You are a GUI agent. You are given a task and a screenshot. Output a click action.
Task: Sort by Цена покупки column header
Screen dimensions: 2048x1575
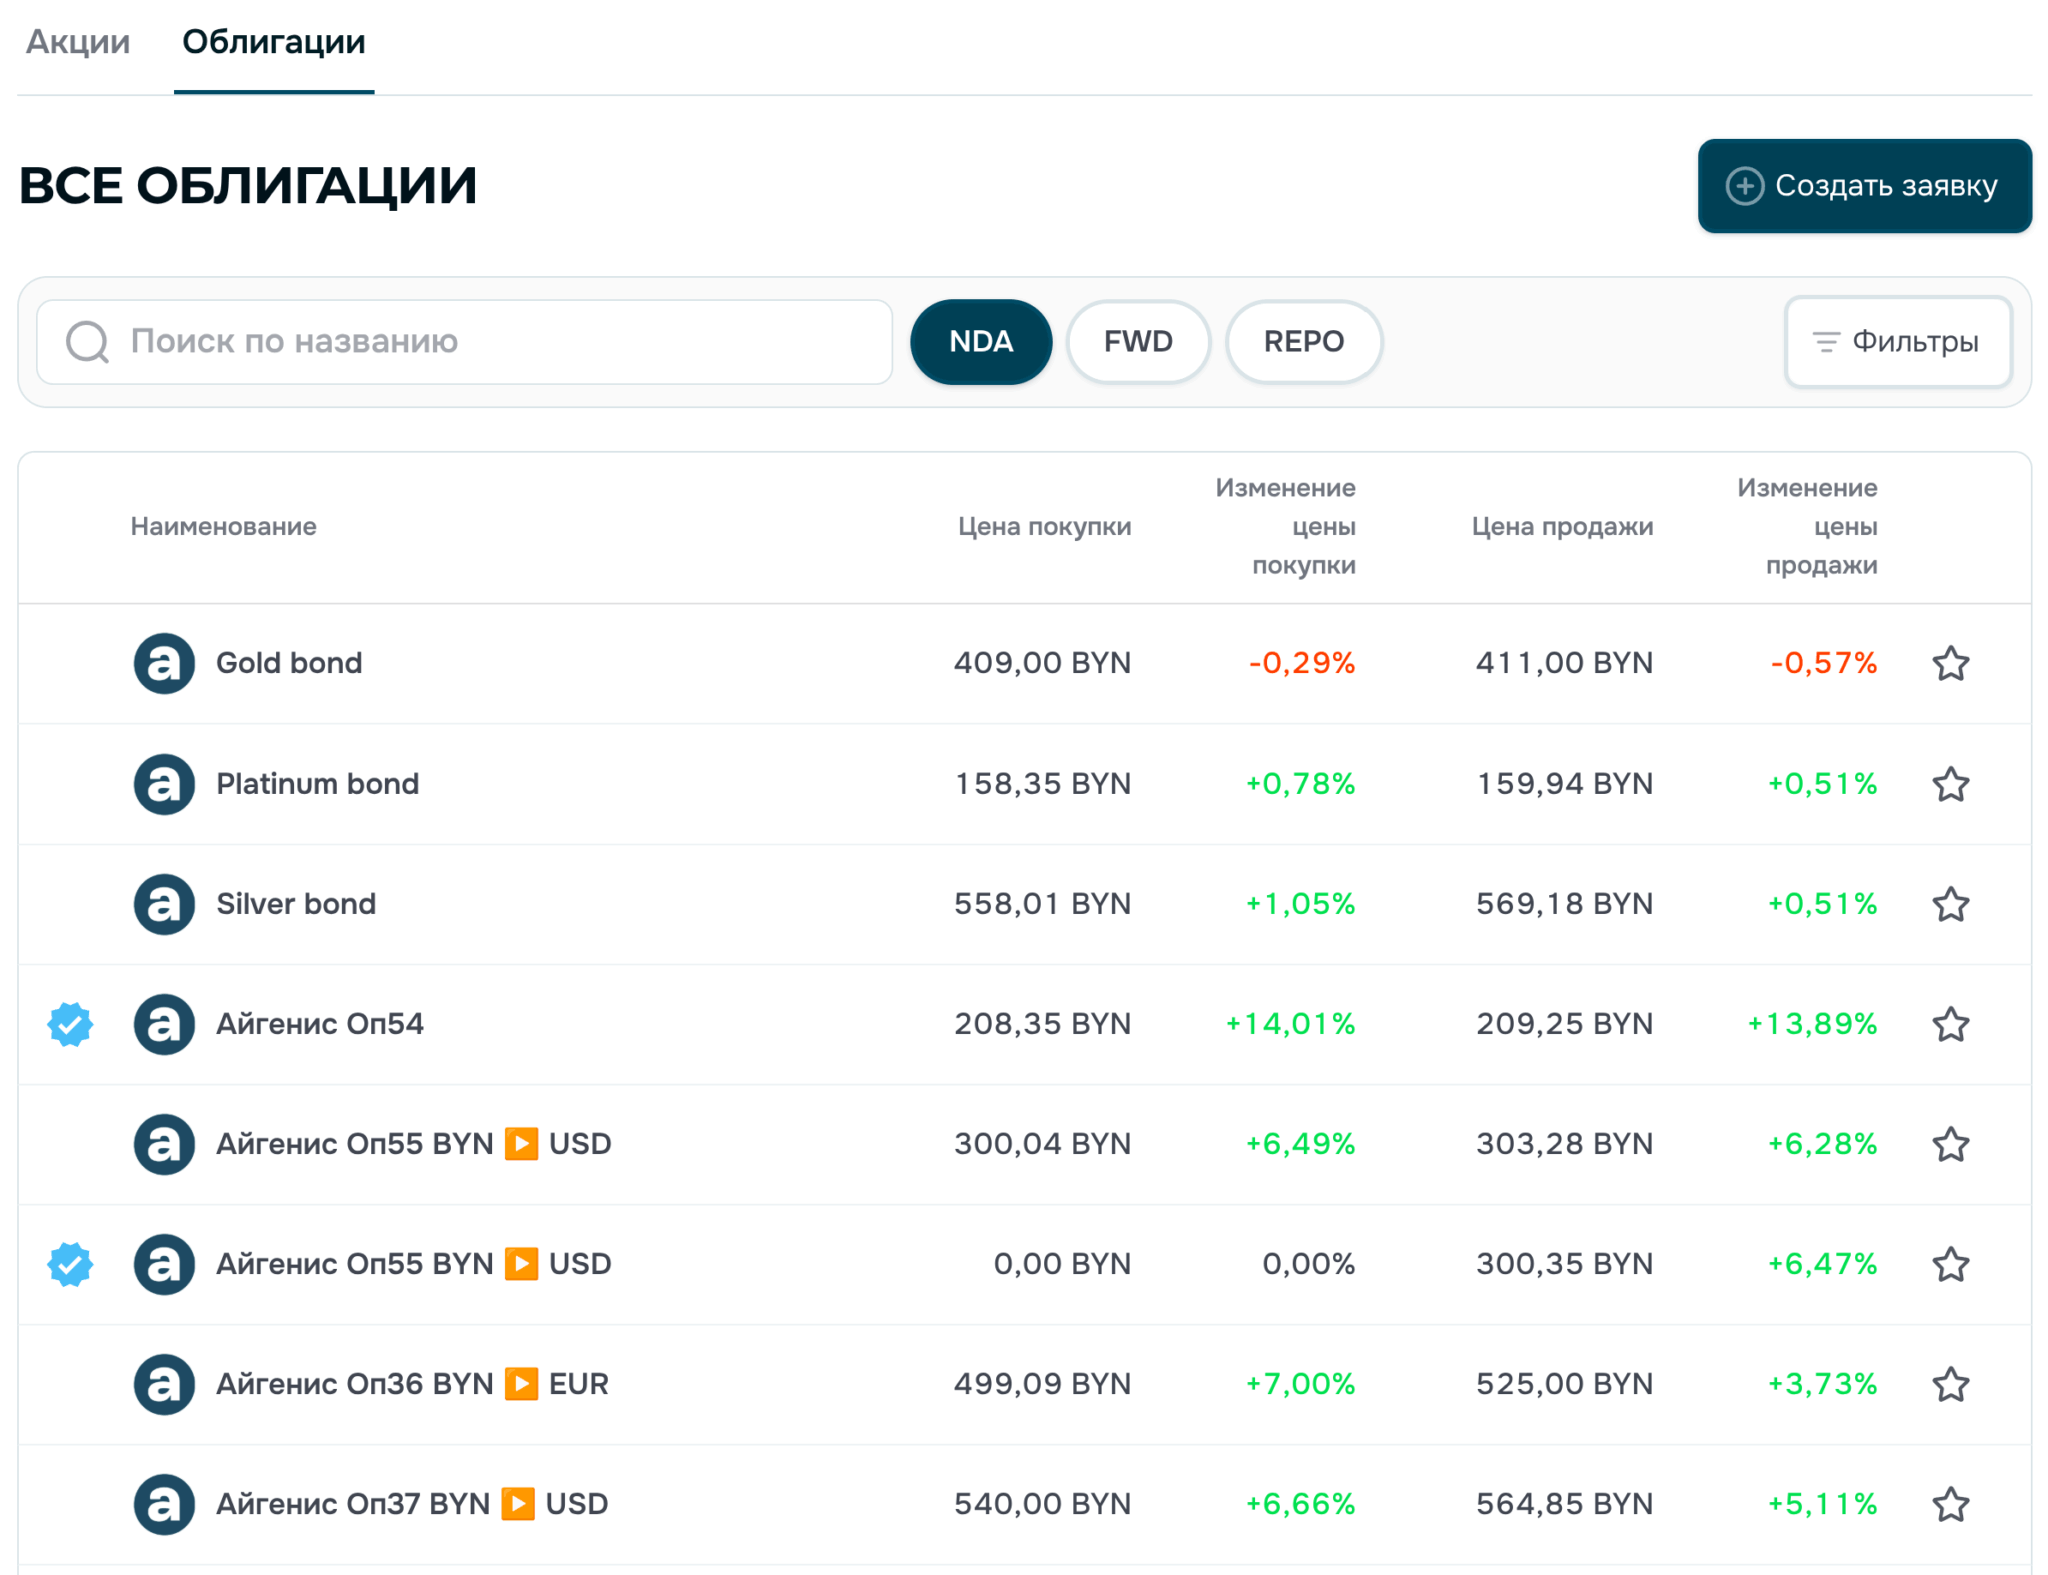click(x=1044, y=526)
